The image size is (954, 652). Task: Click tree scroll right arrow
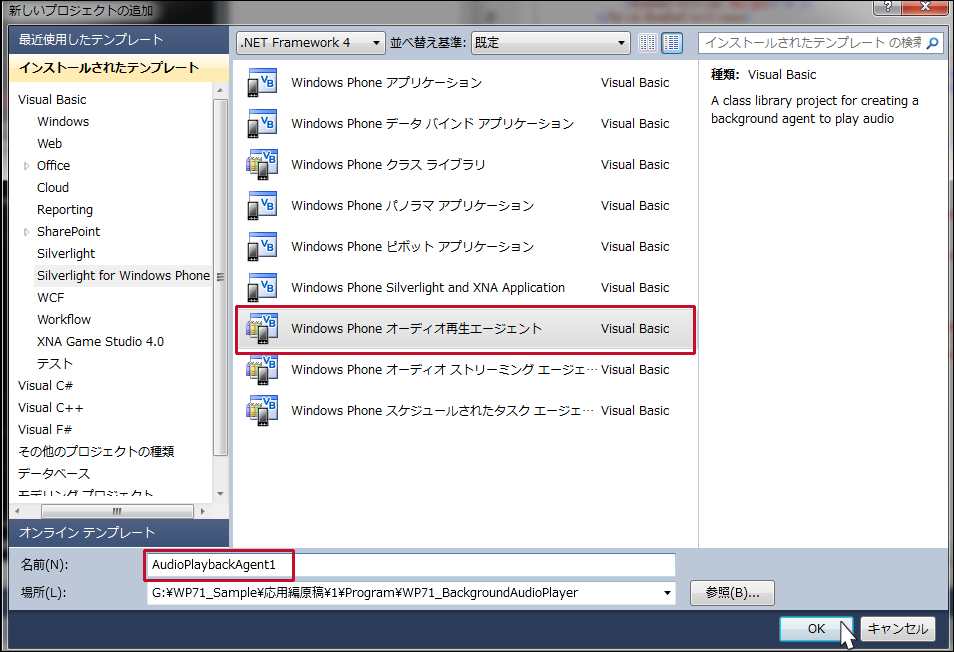[203, 512]
